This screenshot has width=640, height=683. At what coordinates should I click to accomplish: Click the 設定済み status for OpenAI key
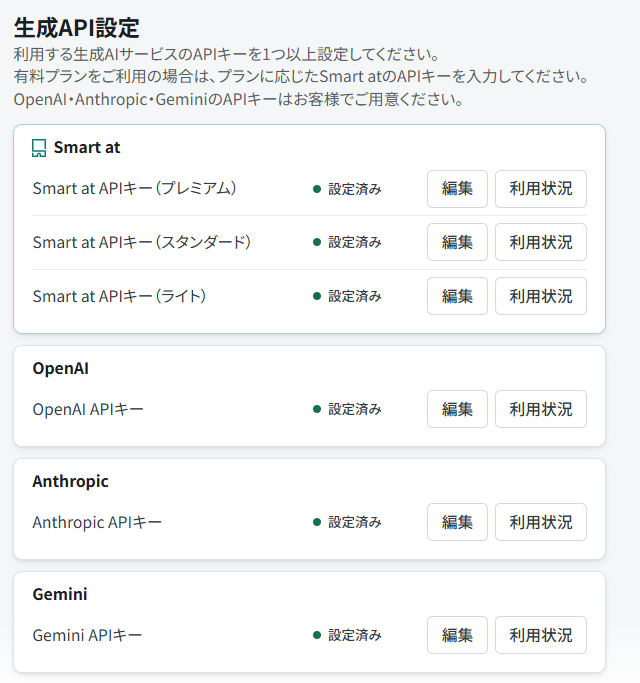(347, 409)
